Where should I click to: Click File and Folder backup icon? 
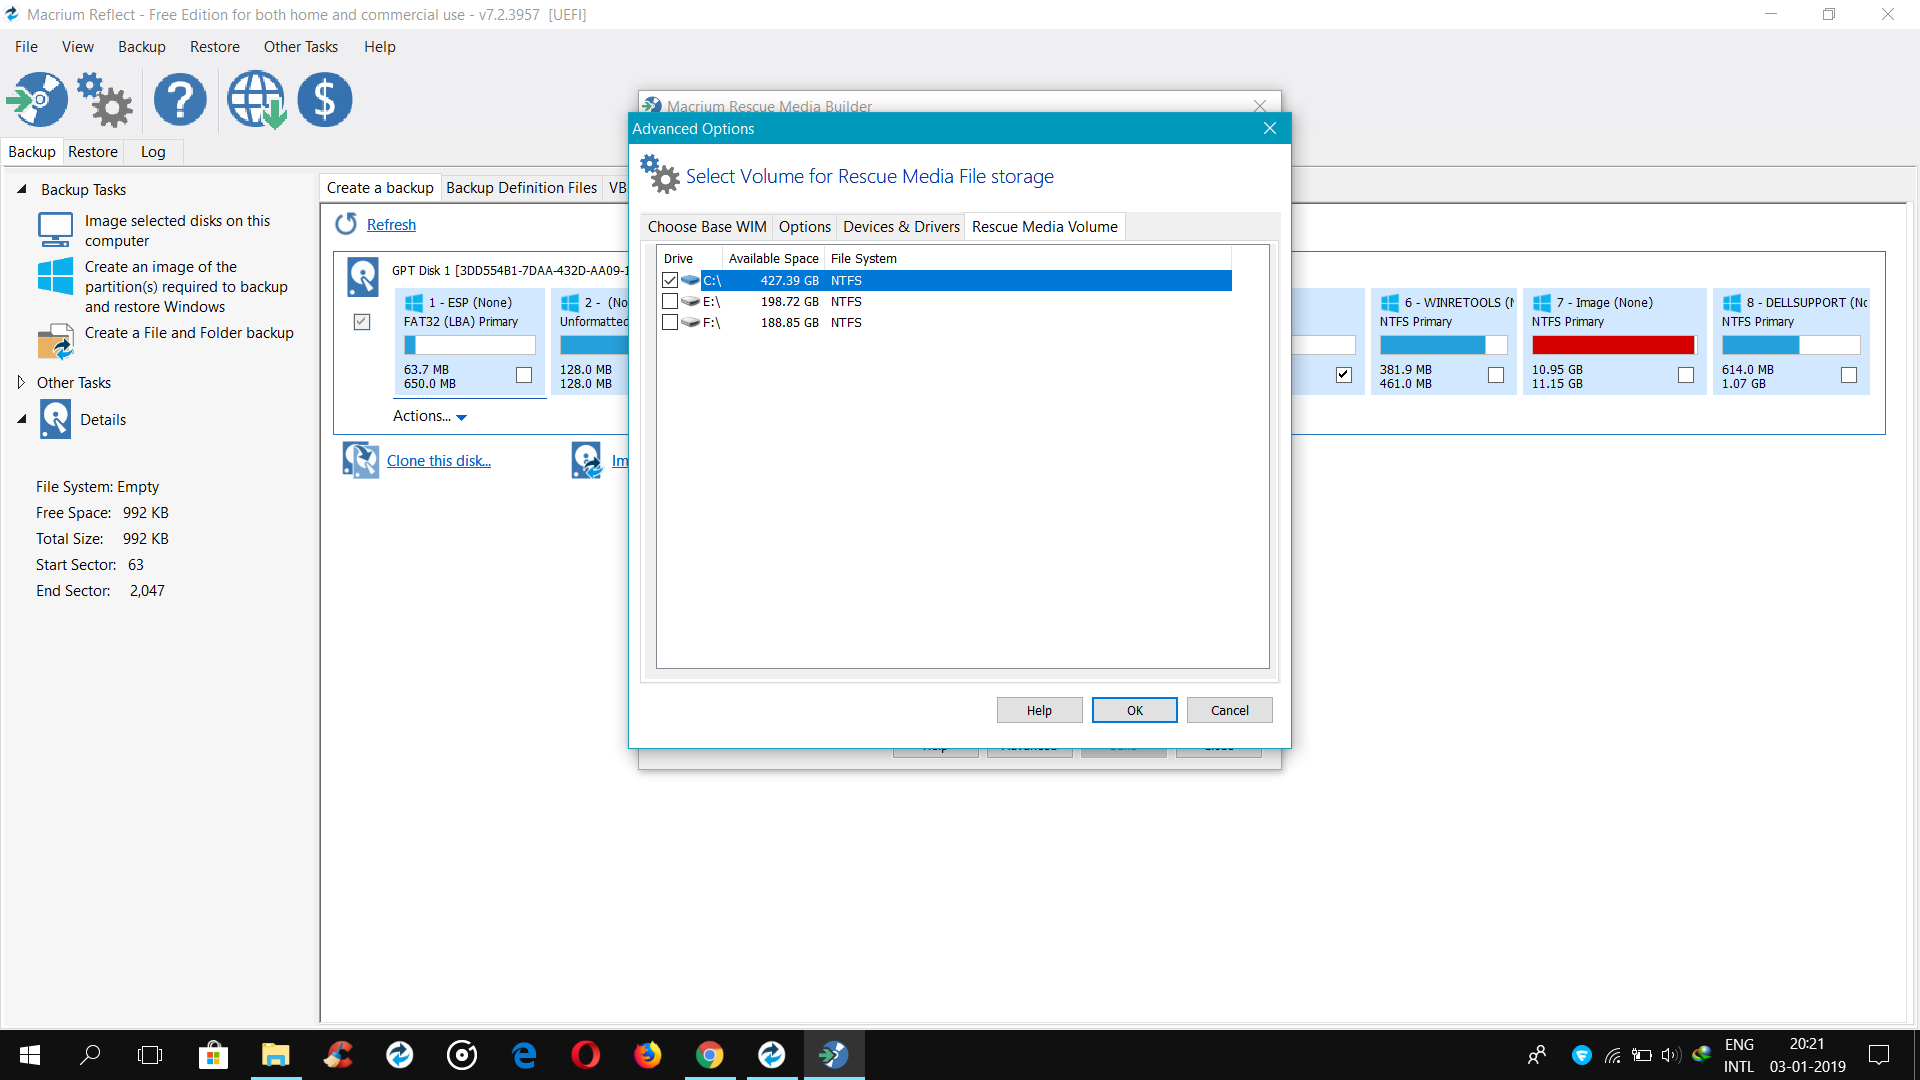[x=55, y=342]
